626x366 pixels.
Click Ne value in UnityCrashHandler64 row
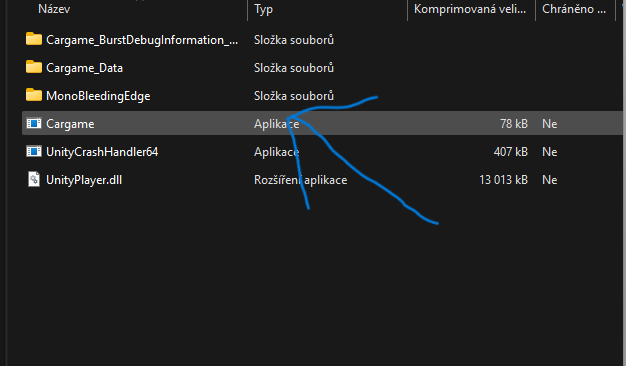click(550, 152)
